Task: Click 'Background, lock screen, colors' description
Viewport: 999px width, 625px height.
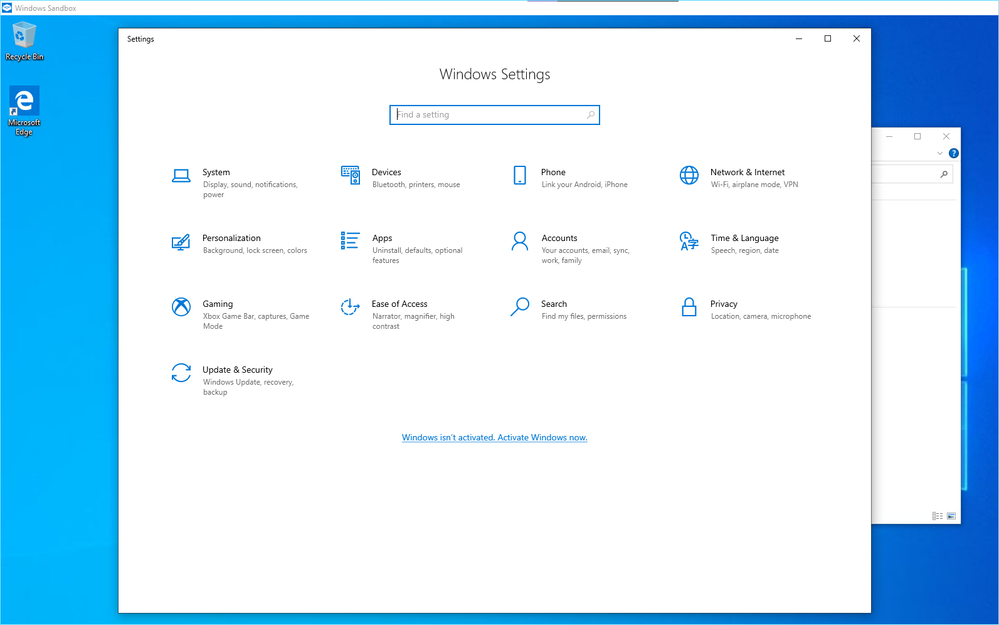Action: pyautogui.click(x=255, y=250)
